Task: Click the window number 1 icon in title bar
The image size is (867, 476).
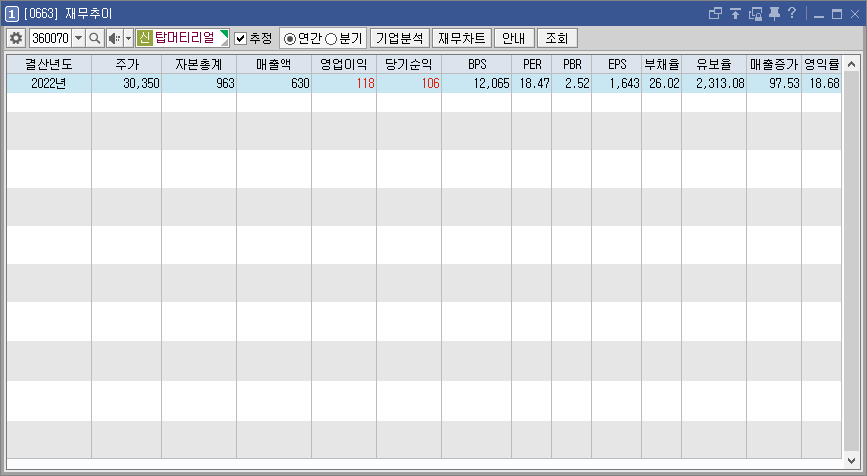Action: [x=12, y=13]
